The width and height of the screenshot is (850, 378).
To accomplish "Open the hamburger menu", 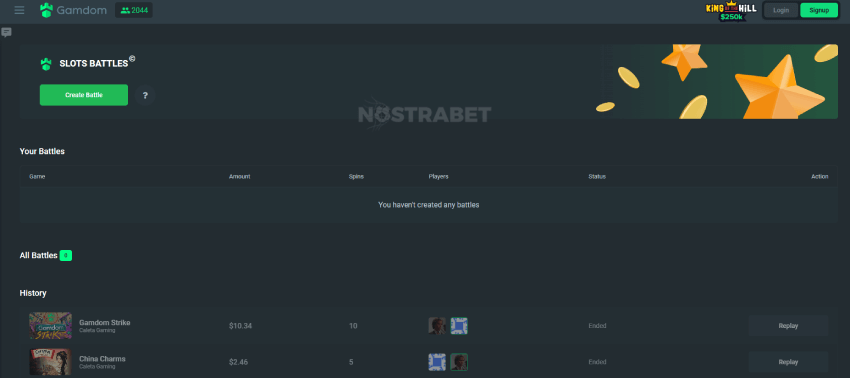I will point(20,10).
